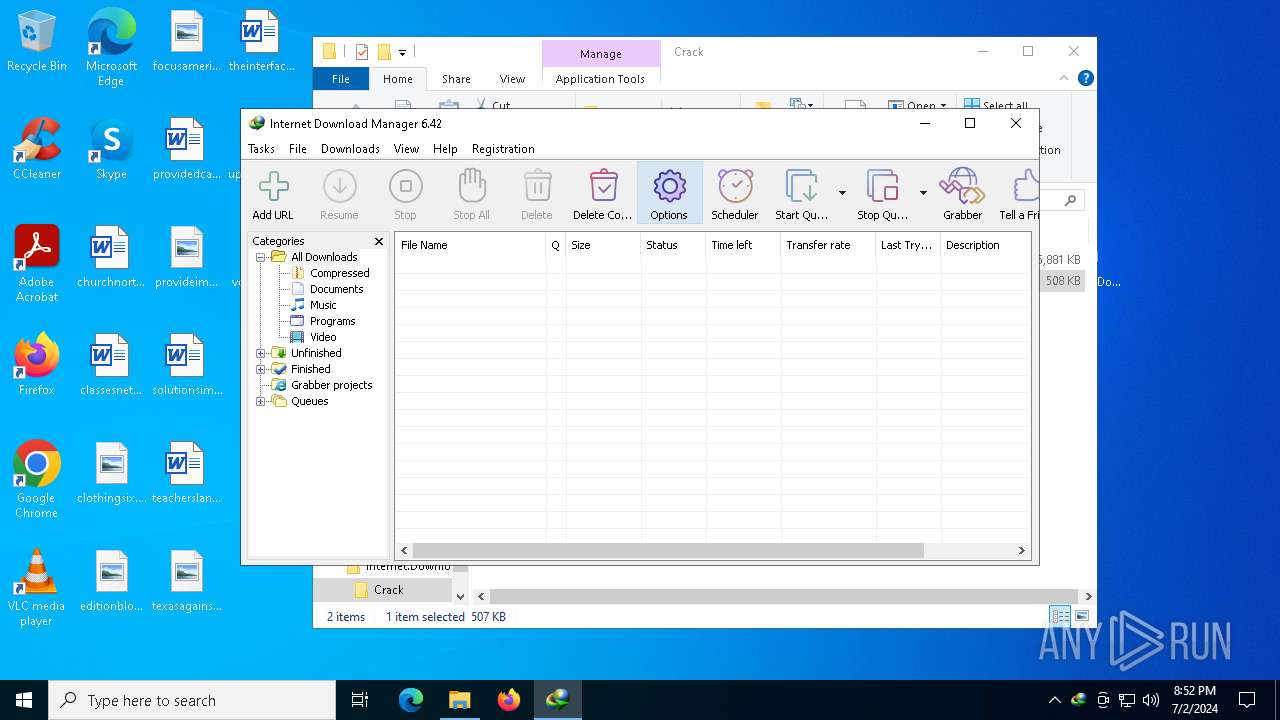Open File Explorer from taskbar
This screenshot has height=720, width=1280.
[460, 700]
